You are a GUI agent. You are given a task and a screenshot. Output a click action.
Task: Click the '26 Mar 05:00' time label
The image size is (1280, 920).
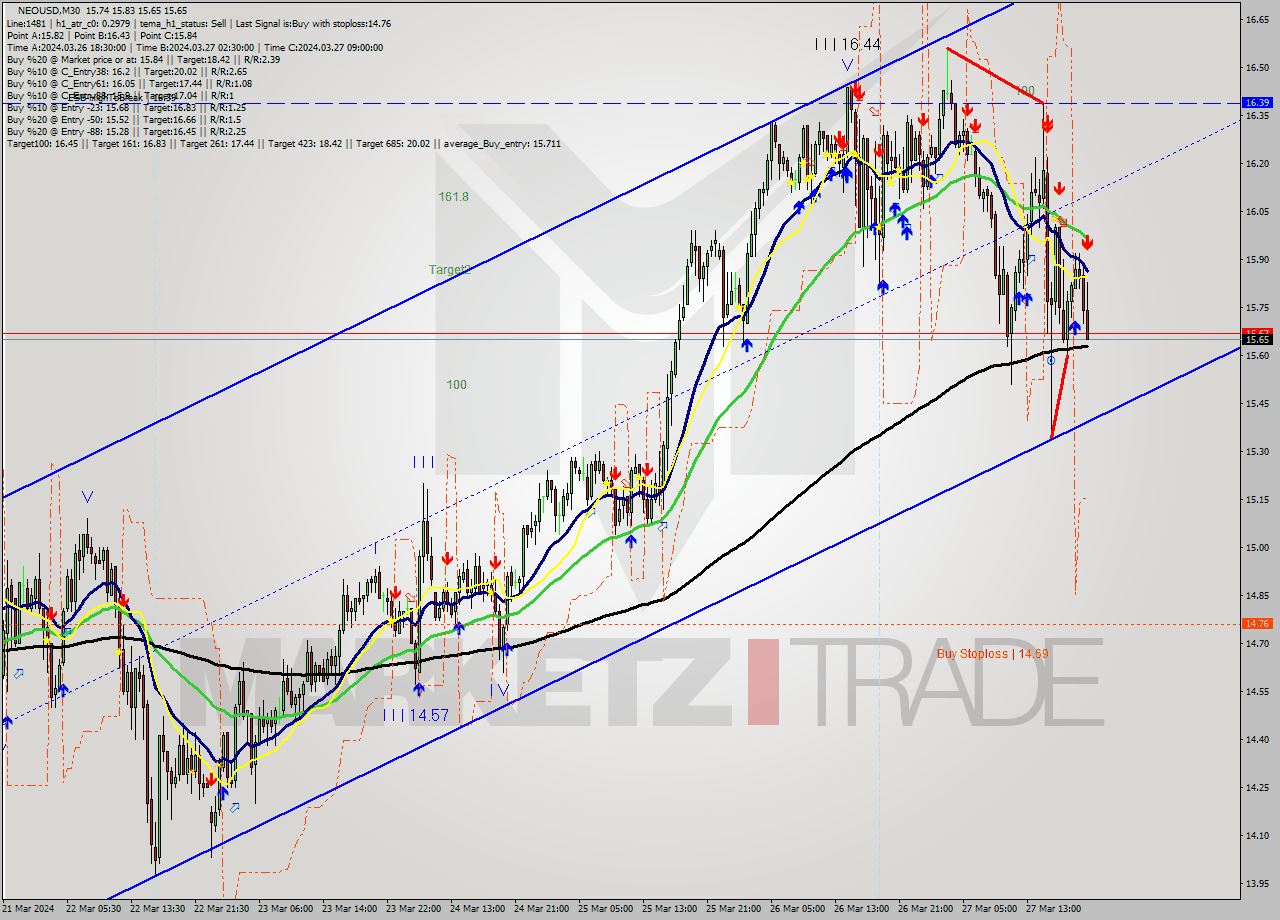798,909
